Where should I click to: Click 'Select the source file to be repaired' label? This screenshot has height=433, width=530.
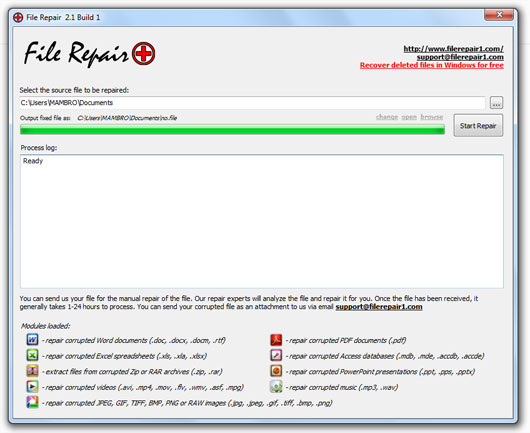click(x=74, y=90)
